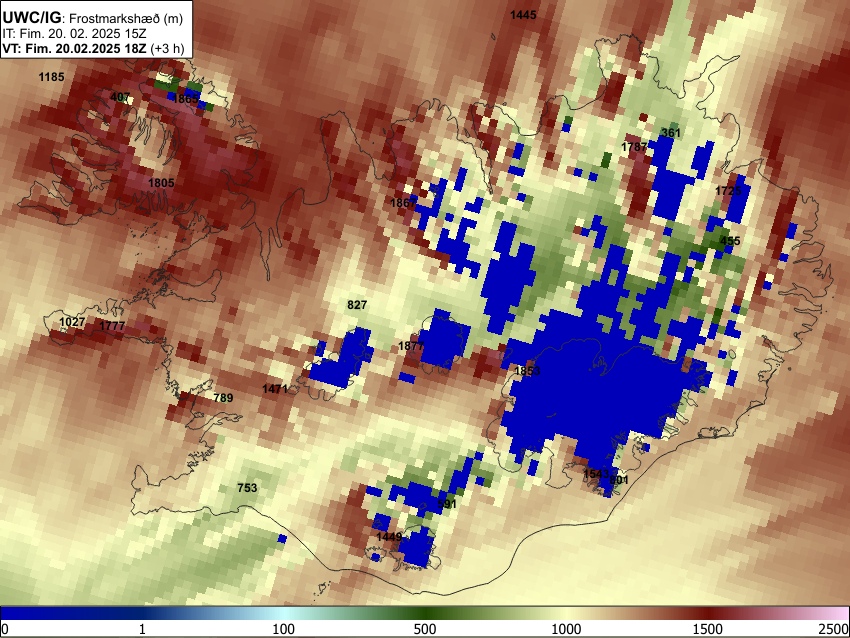Image resolution: width=850 pixels, height=638 pixels.
Task: Click the VT: Fim. 20.02.2025 18Z line
Action: coord(93,48)
